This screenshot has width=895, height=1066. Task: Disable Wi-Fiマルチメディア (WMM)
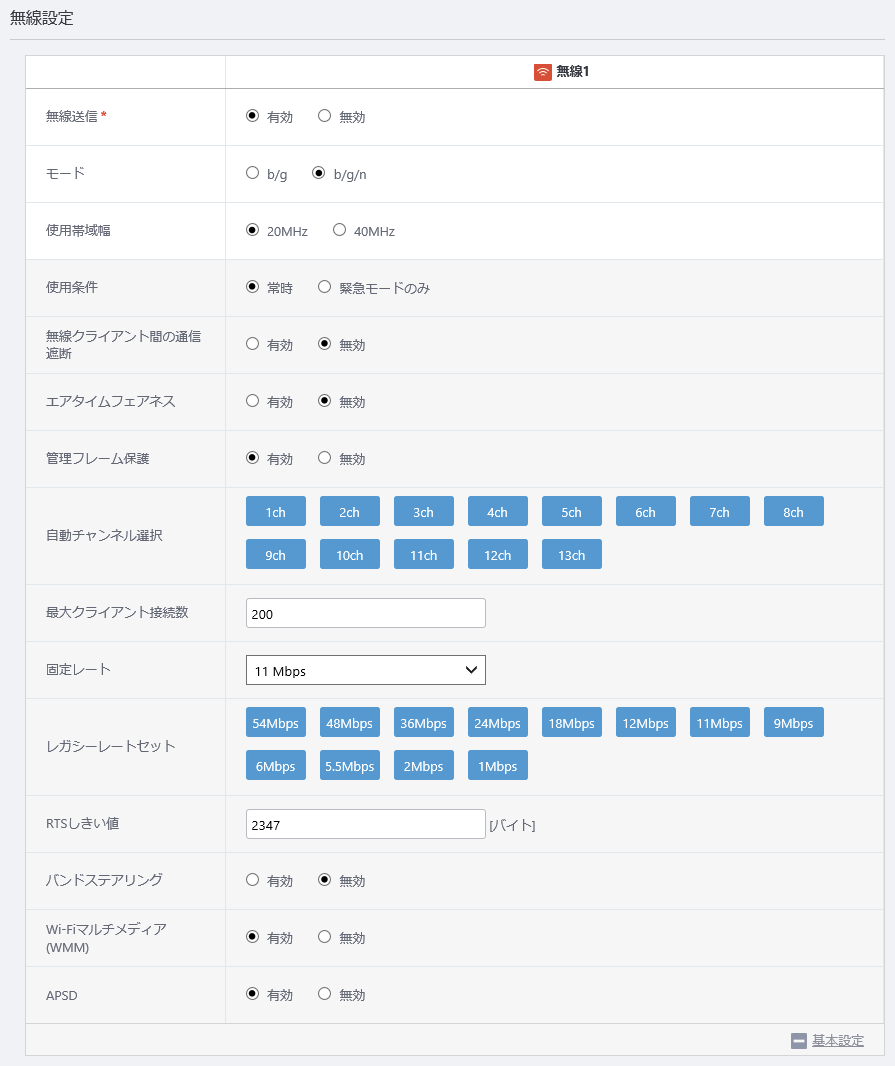point(324,937)
